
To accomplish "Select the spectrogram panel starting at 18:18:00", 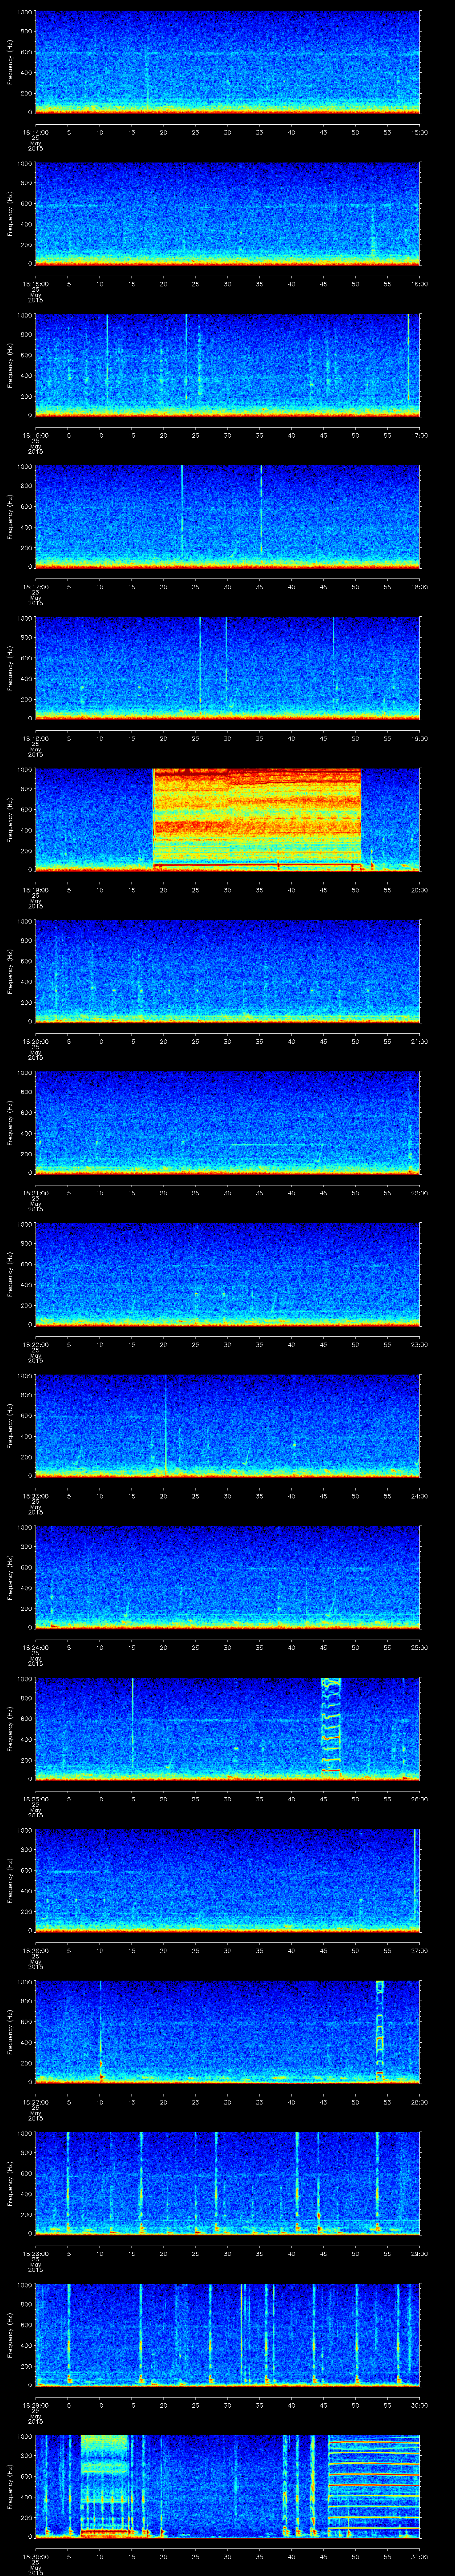I will pos(228,668).
